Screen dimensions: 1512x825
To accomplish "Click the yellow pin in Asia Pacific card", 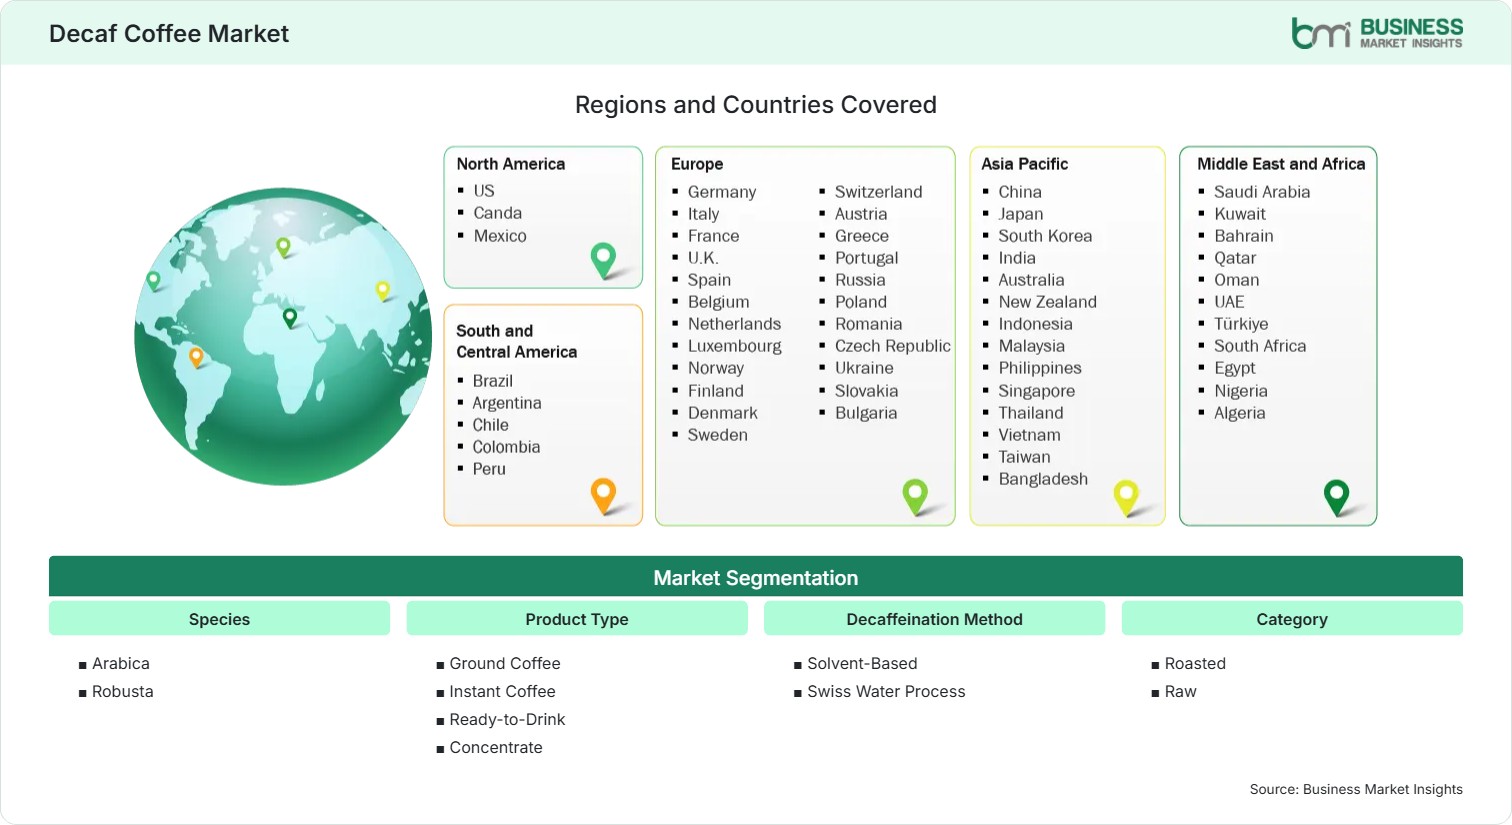I will tap(1126, 497).
